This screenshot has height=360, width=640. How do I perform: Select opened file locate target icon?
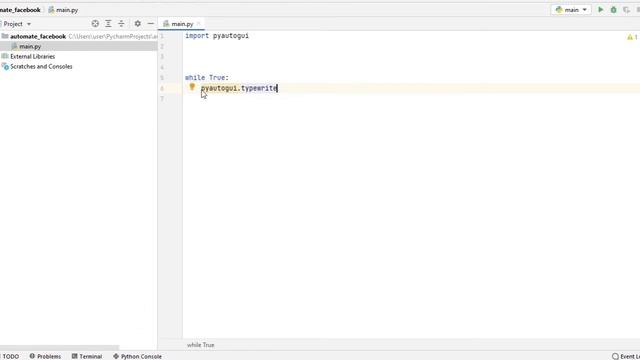(x=95, y=24)
